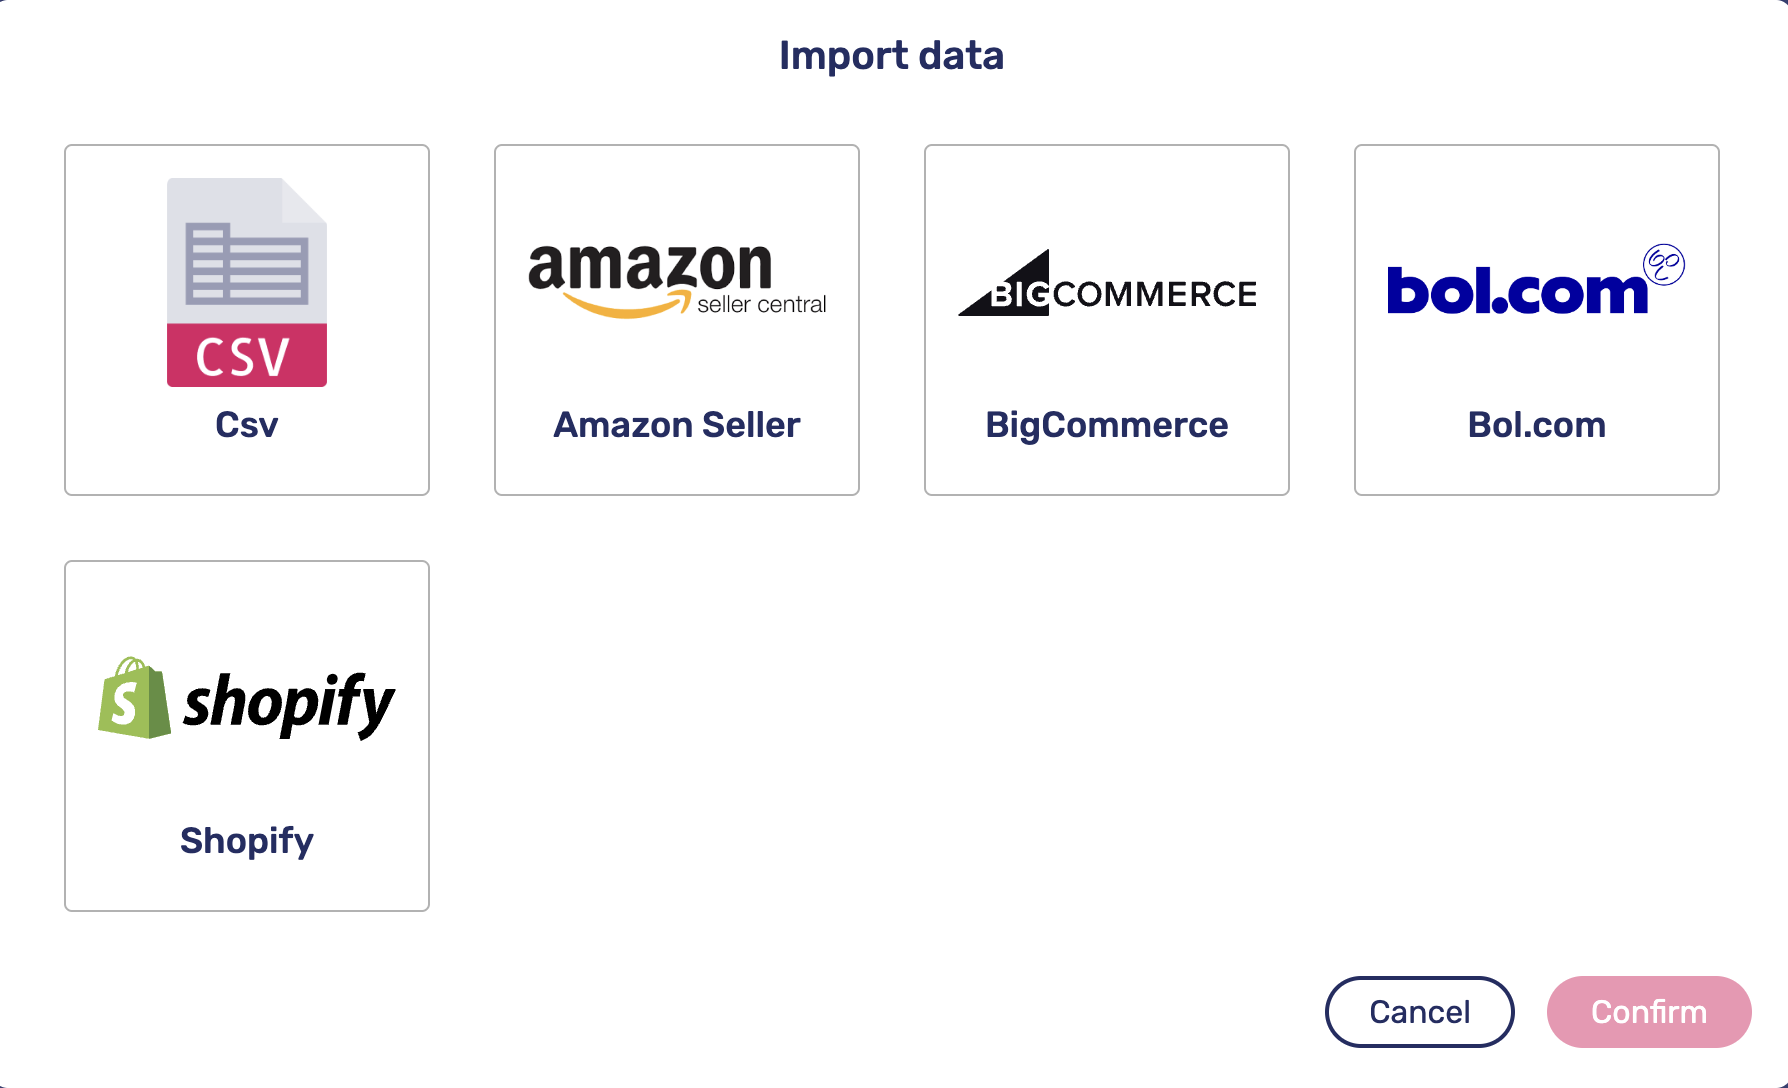Click the BigCommerce black triangle mark
The width and height of the screenshot is (1788, 1088).
click(x=1004, y=283)
